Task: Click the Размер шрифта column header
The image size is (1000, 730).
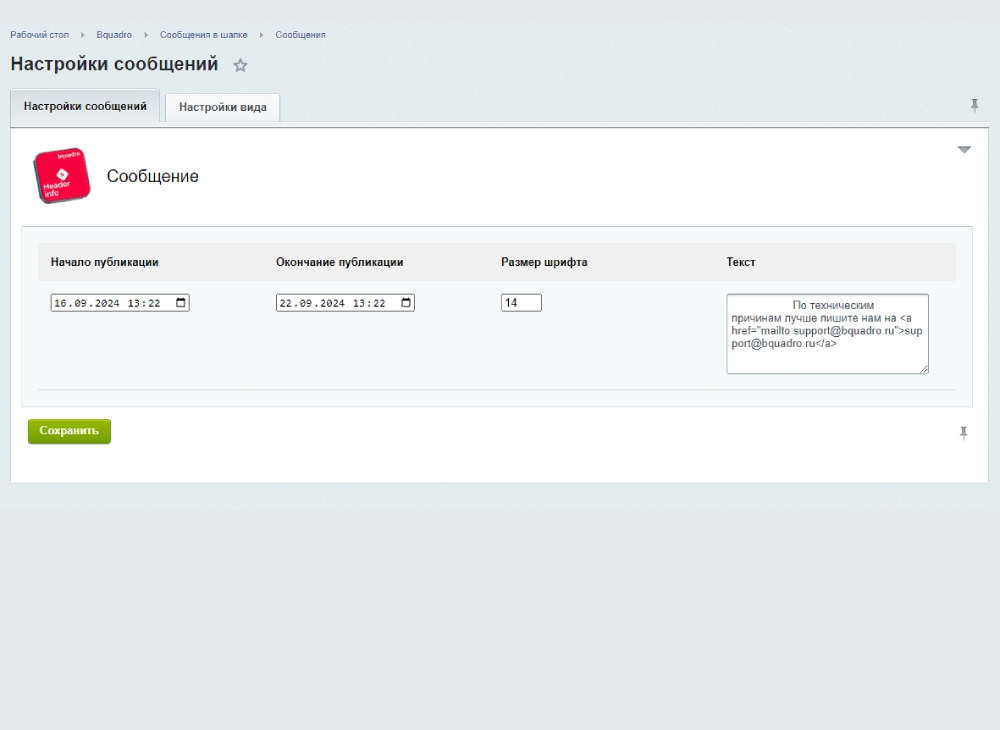Action: pos(544,262)
